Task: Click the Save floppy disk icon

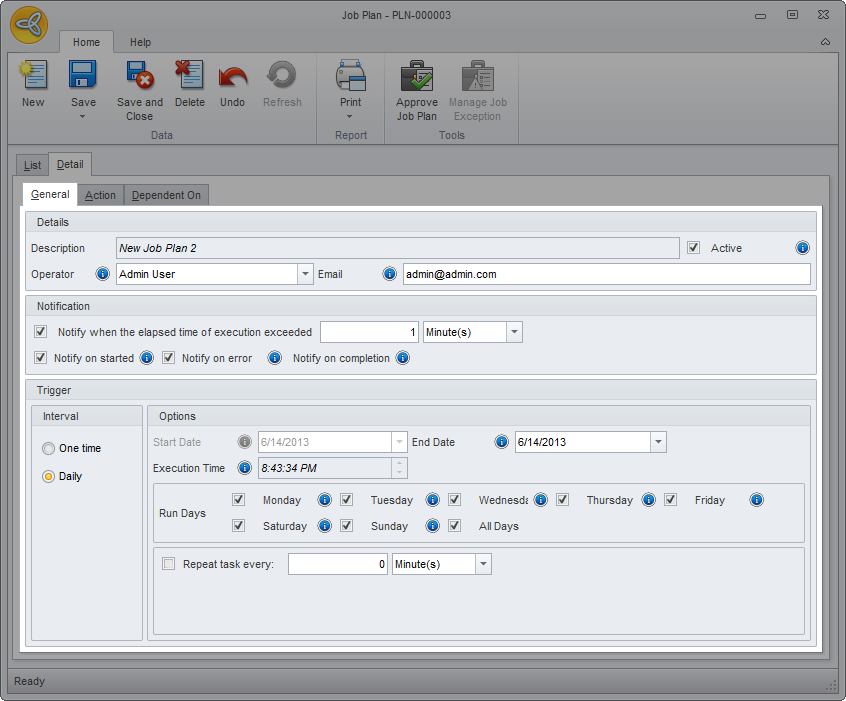Action: click(83, 74)
